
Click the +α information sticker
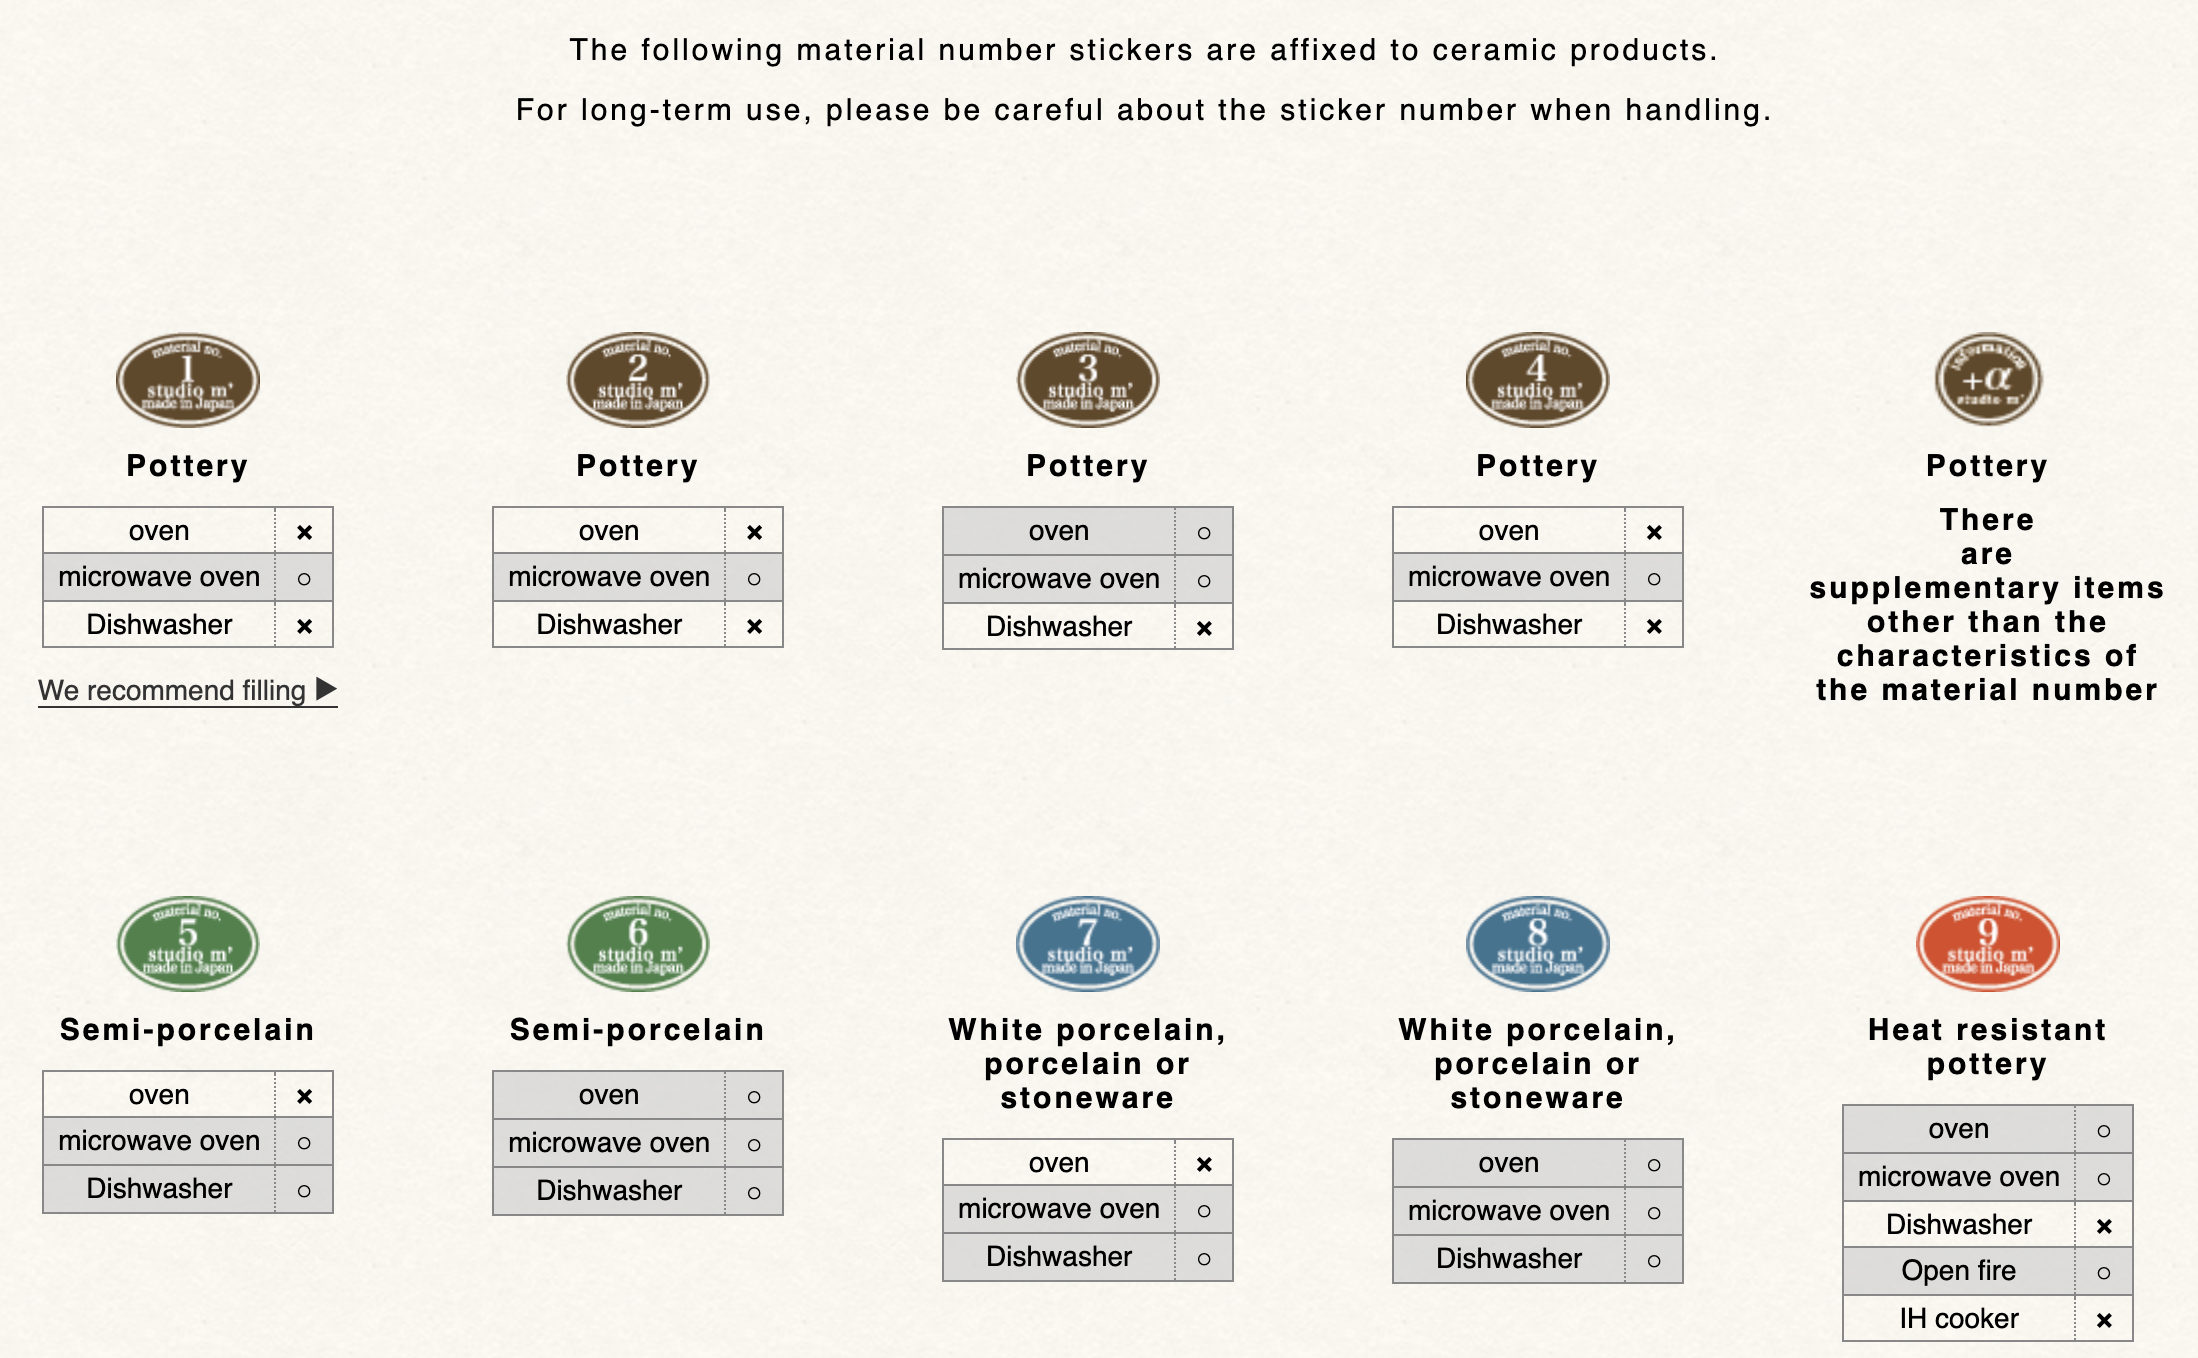1988,379
